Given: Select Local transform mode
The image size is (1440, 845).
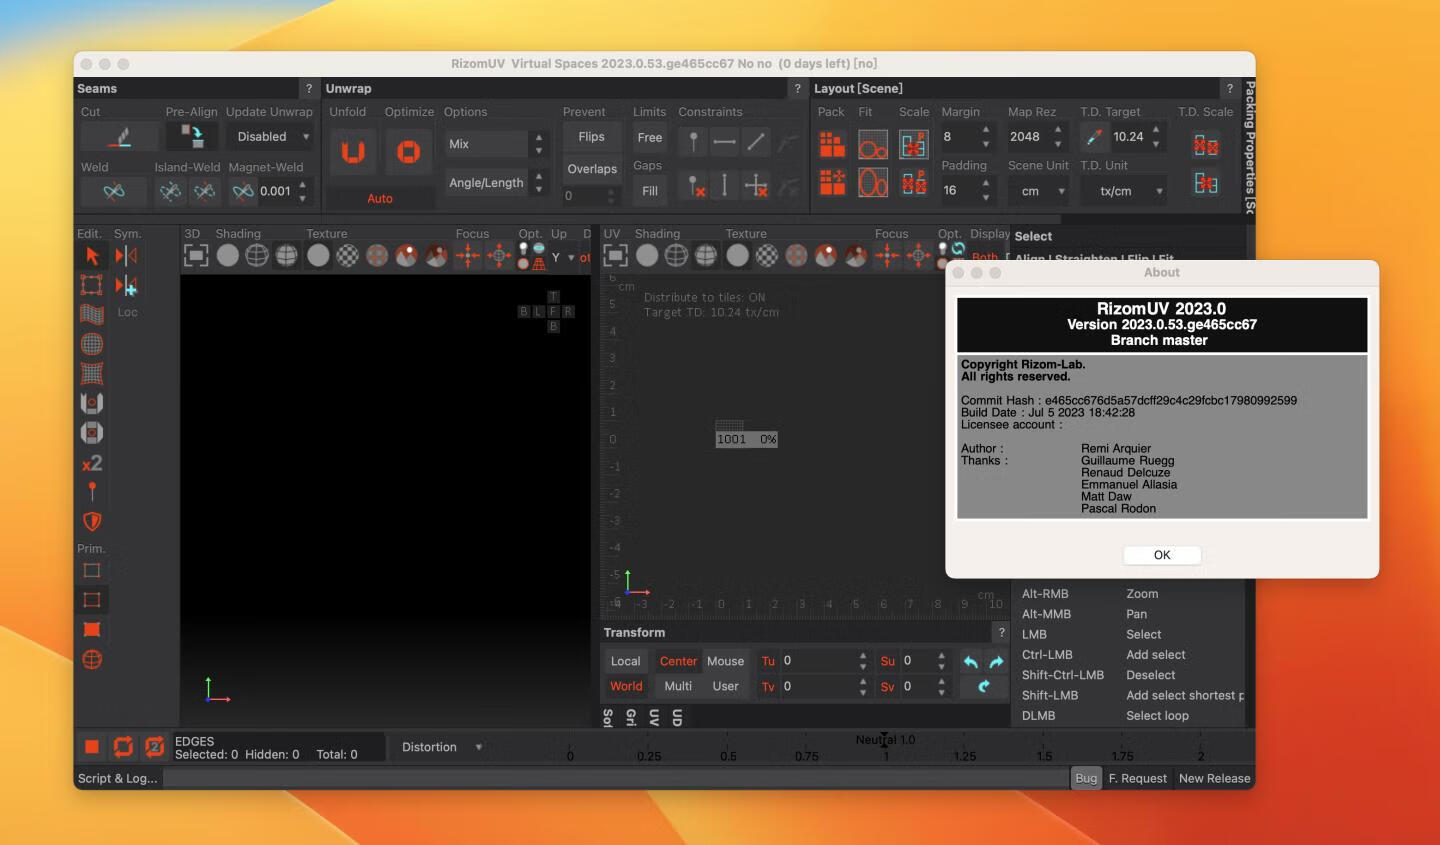Looking at the screenshot, I should point(626,661).
